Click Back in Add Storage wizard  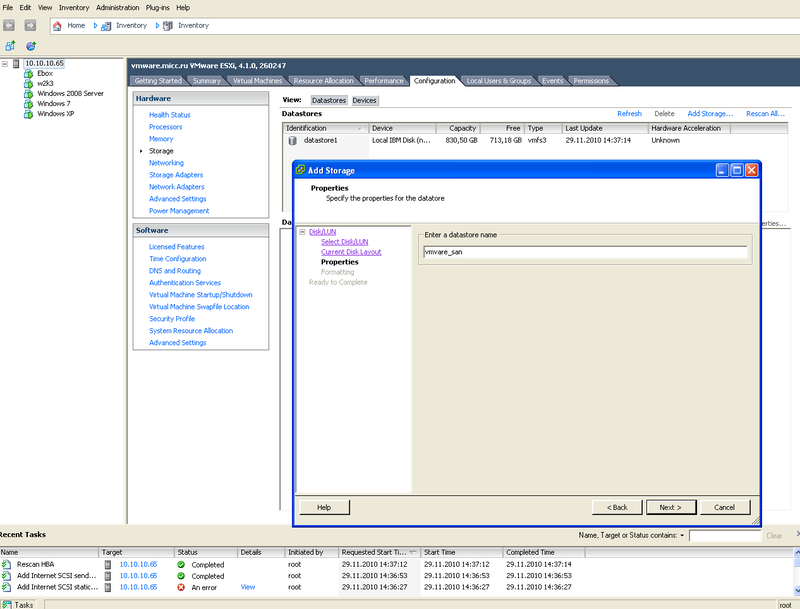[617, 508]
